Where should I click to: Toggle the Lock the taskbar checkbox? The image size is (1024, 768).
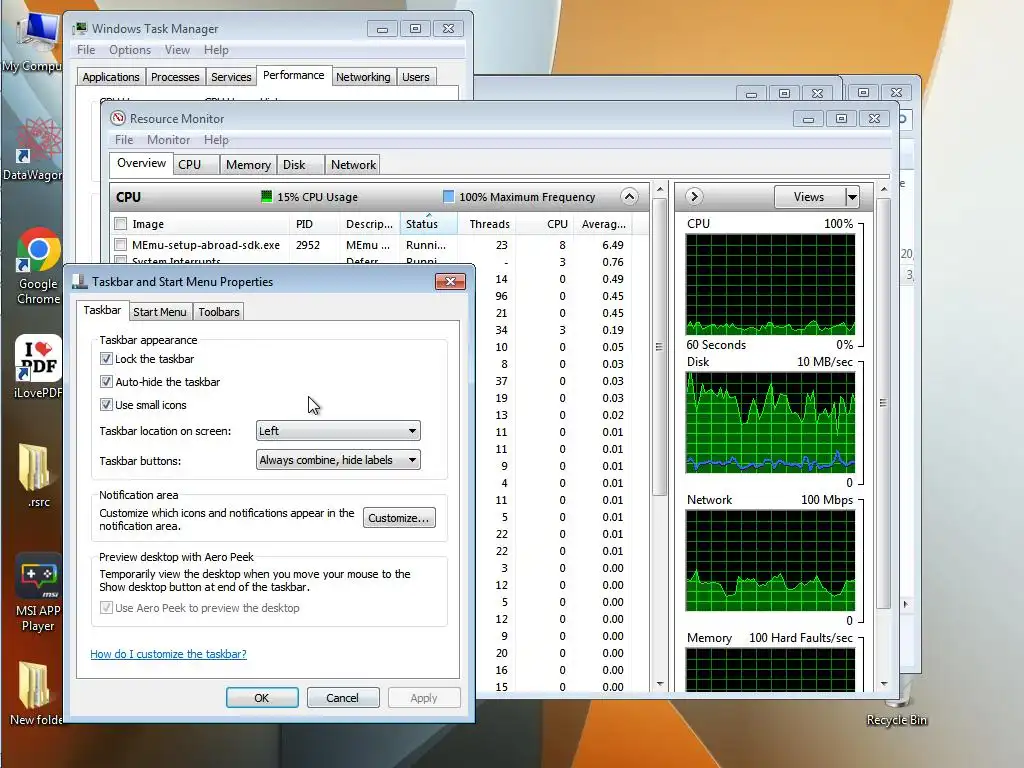coord(106,359)
